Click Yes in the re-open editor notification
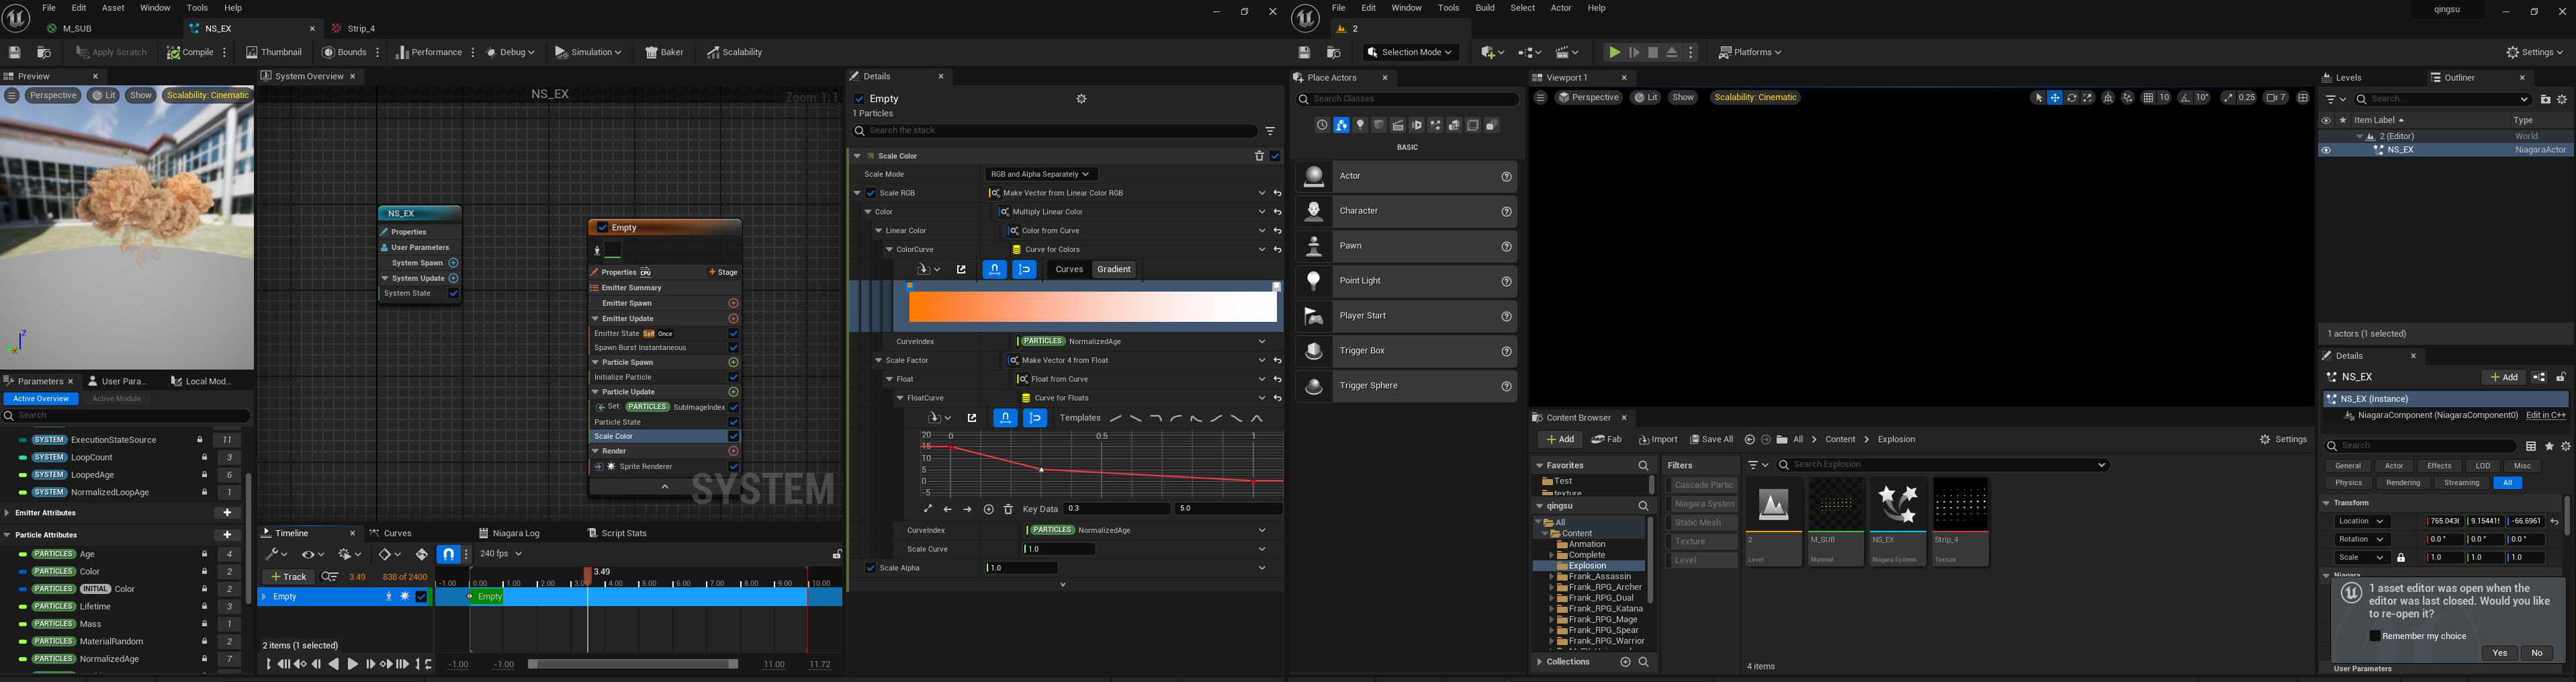Screen dimensions: 2576x682 pos(2499,653)
